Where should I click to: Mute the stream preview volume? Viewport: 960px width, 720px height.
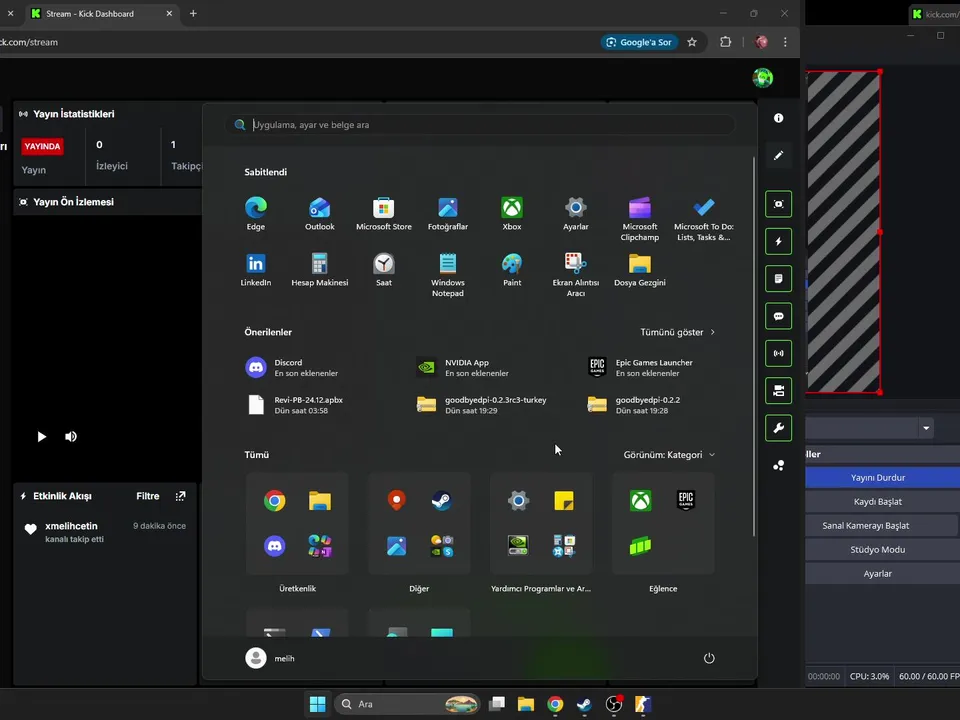point(71,437)
